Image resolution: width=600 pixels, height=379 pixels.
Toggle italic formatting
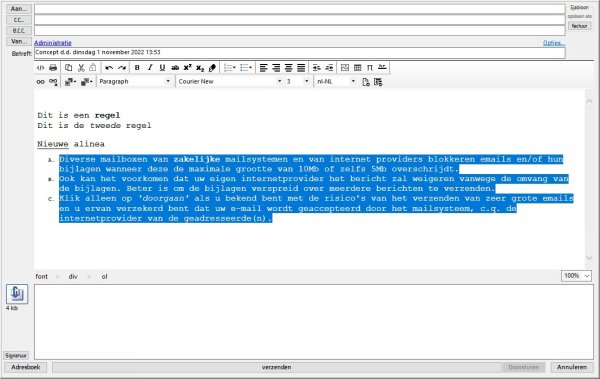pyautogui.click(x=150, y=68)
